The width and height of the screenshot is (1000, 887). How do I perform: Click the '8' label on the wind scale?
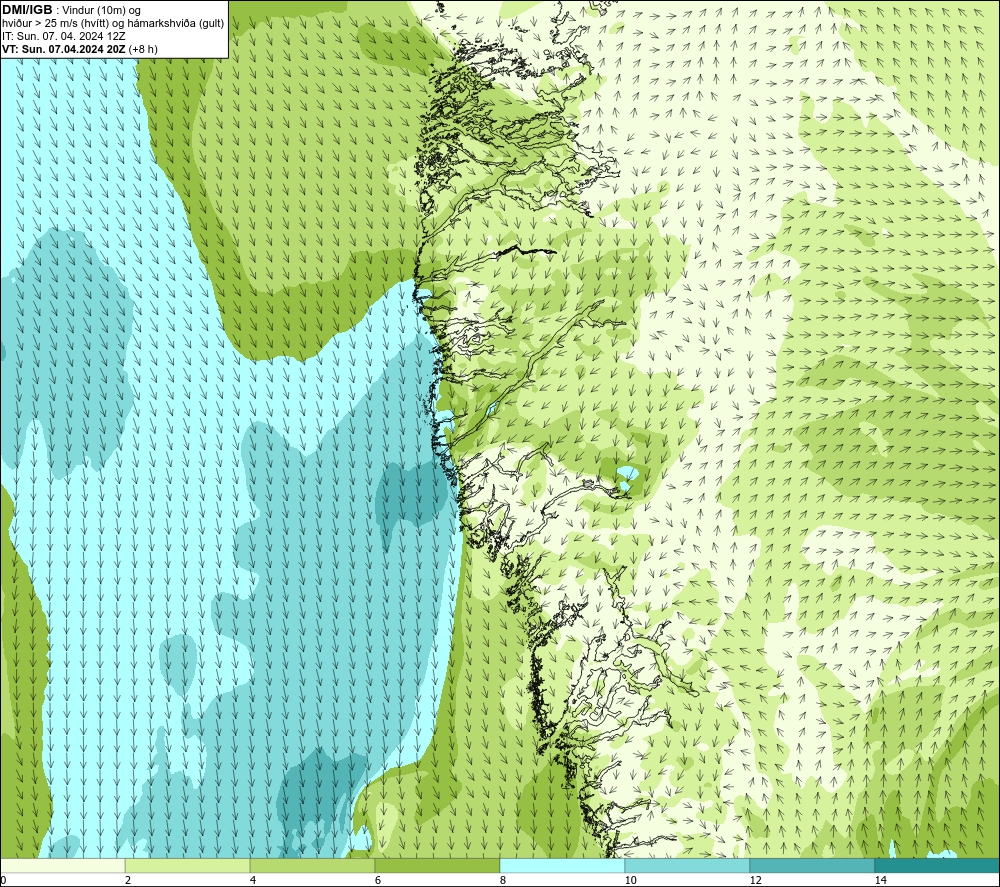click(x=503, y=880)
